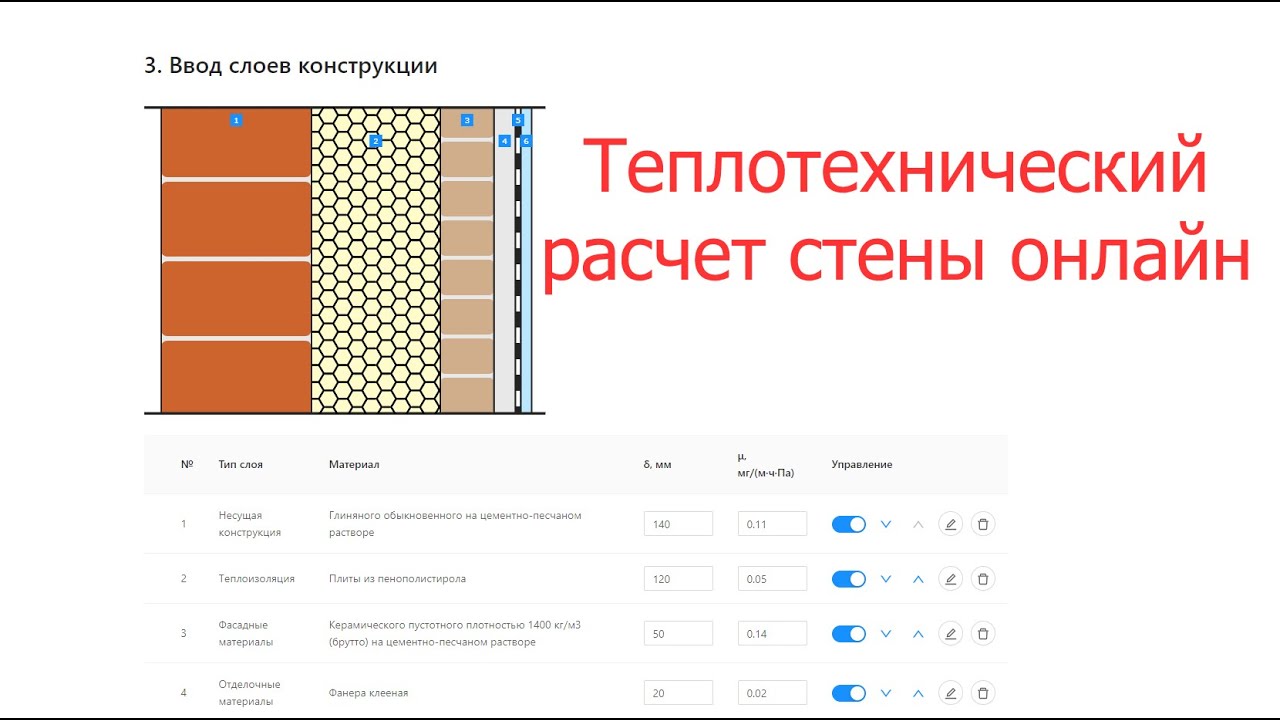
Task: Click thickness field with value 120
Action: click(x=678, y=579)
